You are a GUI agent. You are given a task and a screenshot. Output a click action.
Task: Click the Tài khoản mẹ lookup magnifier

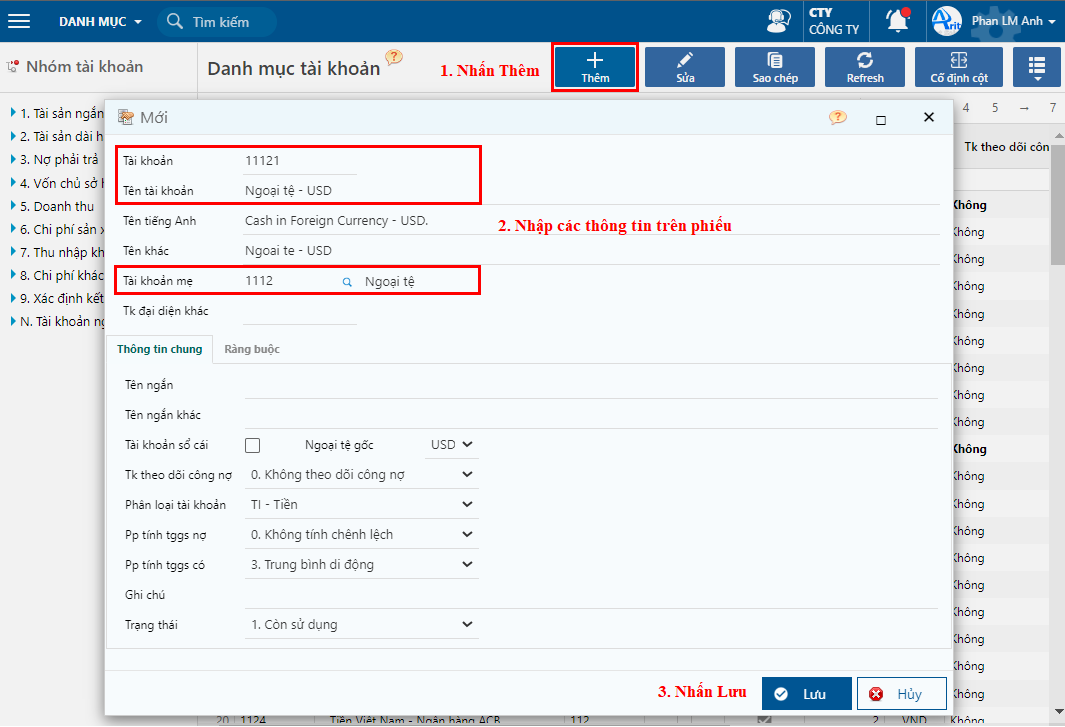pyautogui.click(x=348, y=282)
